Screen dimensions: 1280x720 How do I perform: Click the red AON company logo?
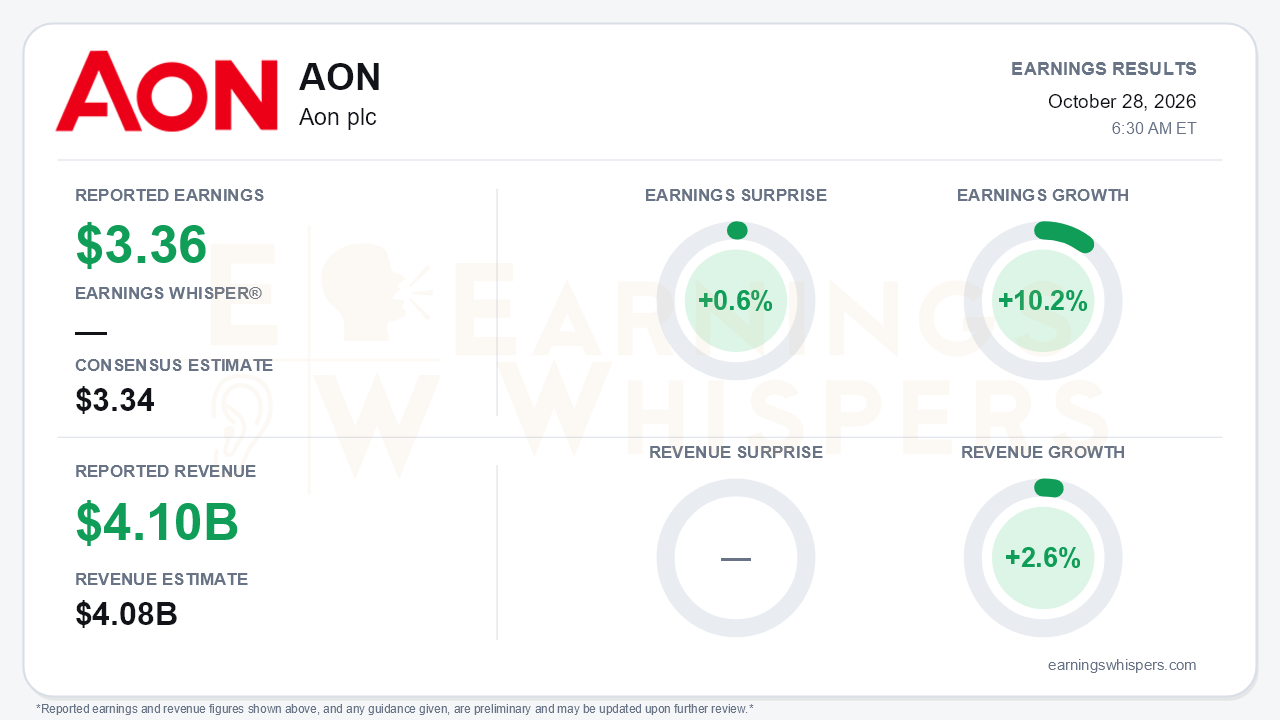click(166, 91)
